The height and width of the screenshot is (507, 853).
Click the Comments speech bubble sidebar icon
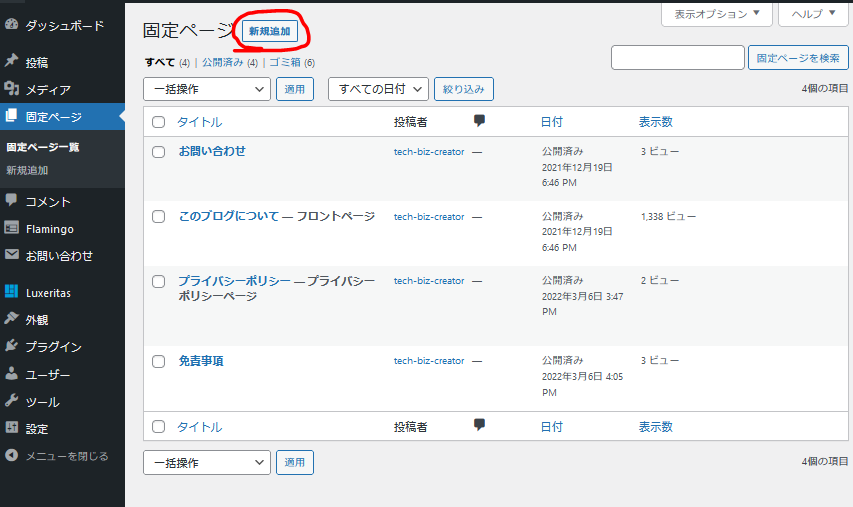pyautogui.click(x=11, y=201)
